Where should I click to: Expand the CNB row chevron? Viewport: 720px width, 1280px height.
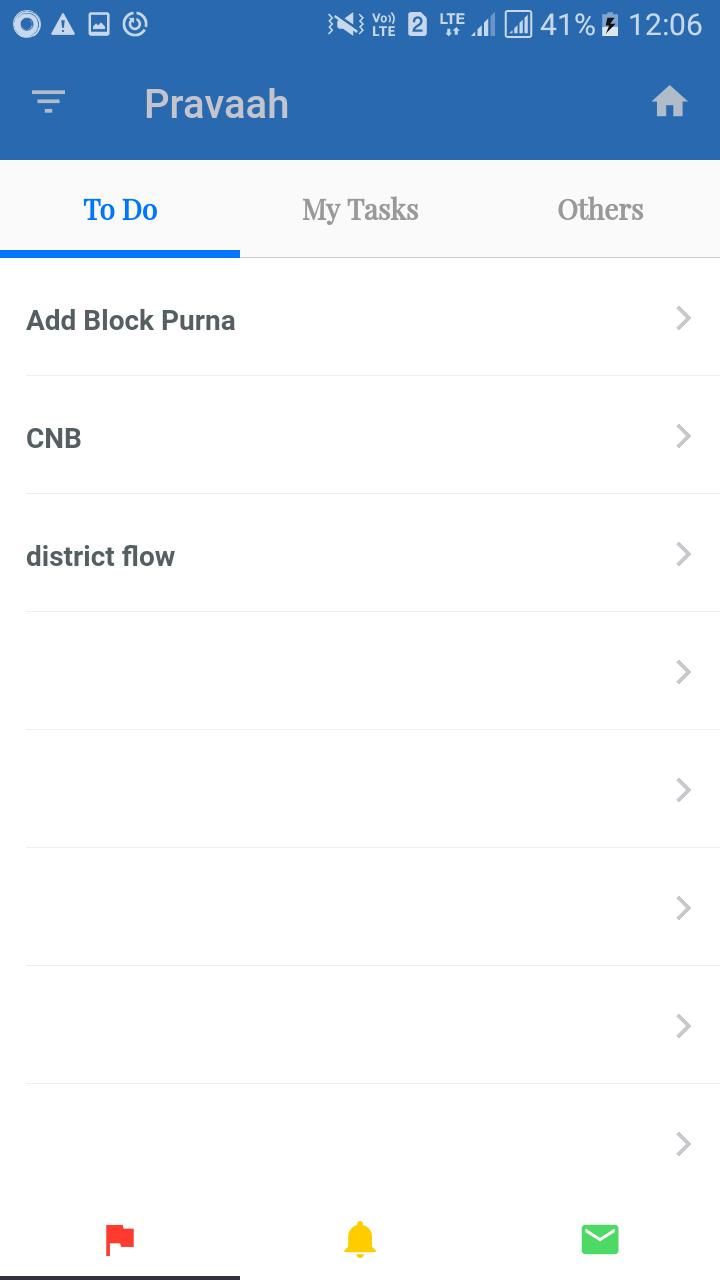[x=684, y=436]
